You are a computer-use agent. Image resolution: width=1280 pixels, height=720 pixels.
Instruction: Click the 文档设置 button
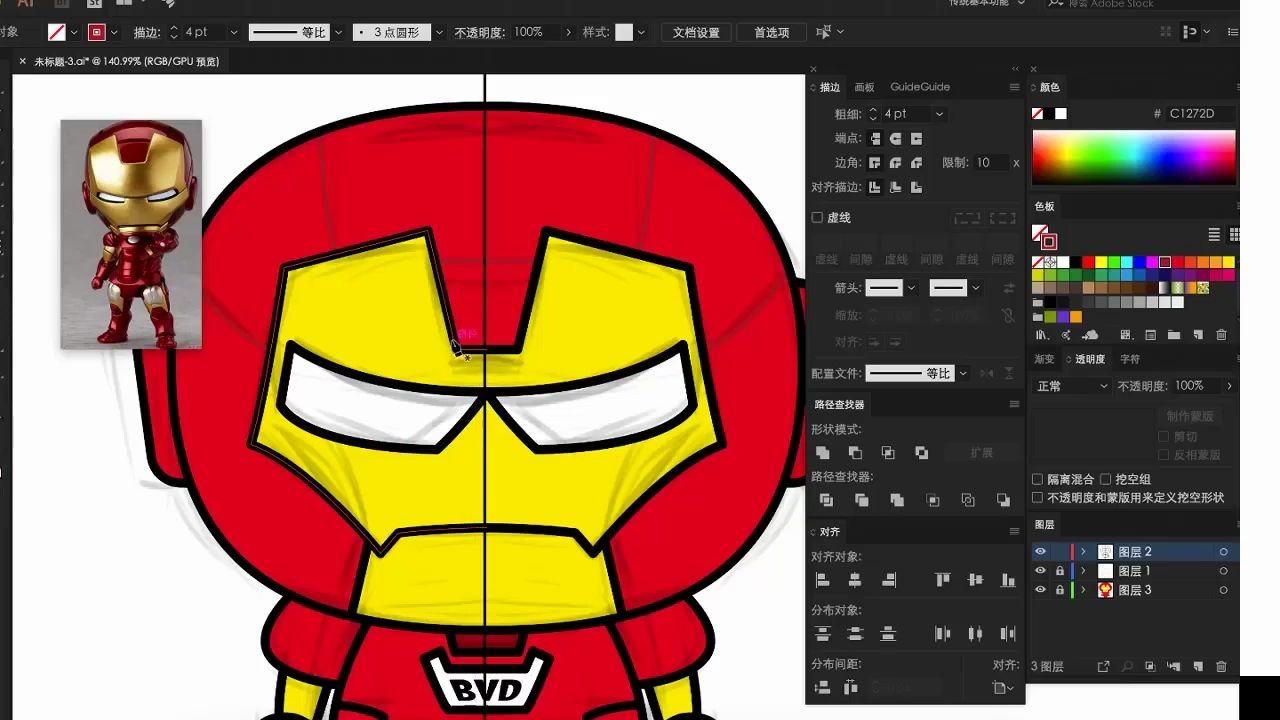pyautogui.click(x=696, y=32)
